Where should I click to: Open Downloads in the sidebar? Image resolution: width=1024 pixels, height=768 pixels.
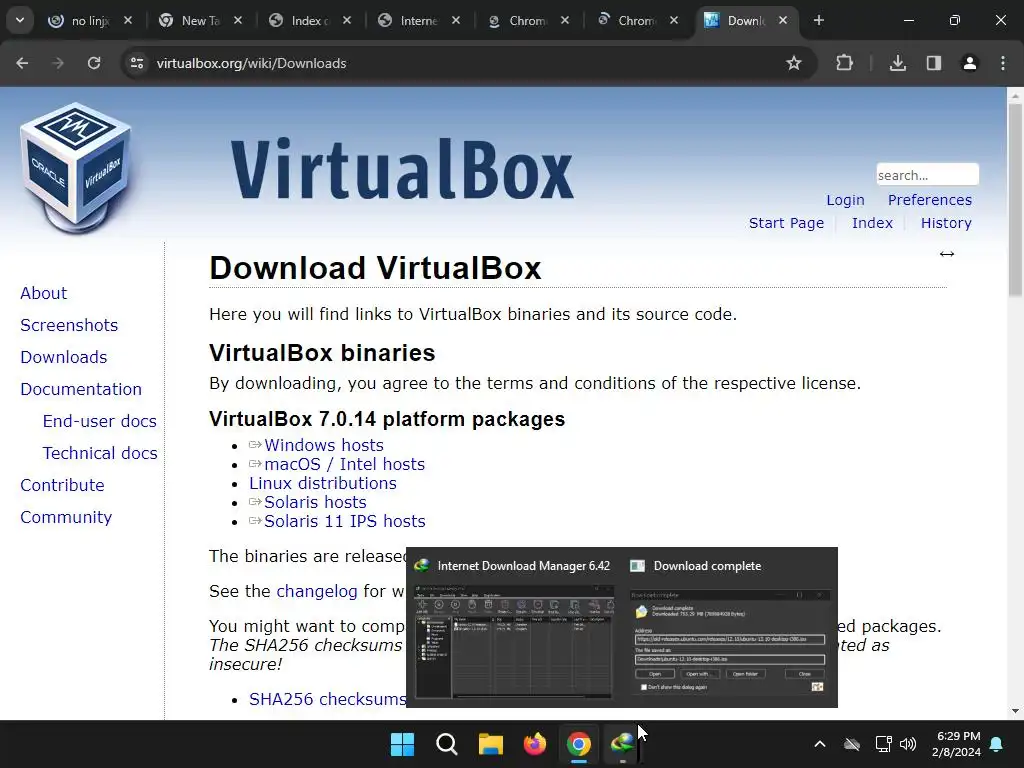coord(64,357)
